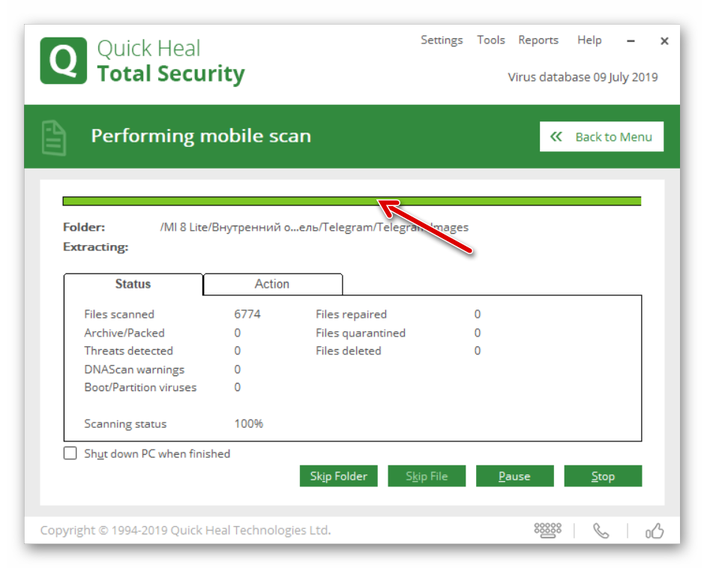Click the thumbs-up like icon
The height and width of the screenshot is (568, 704).
coord(655,531)
